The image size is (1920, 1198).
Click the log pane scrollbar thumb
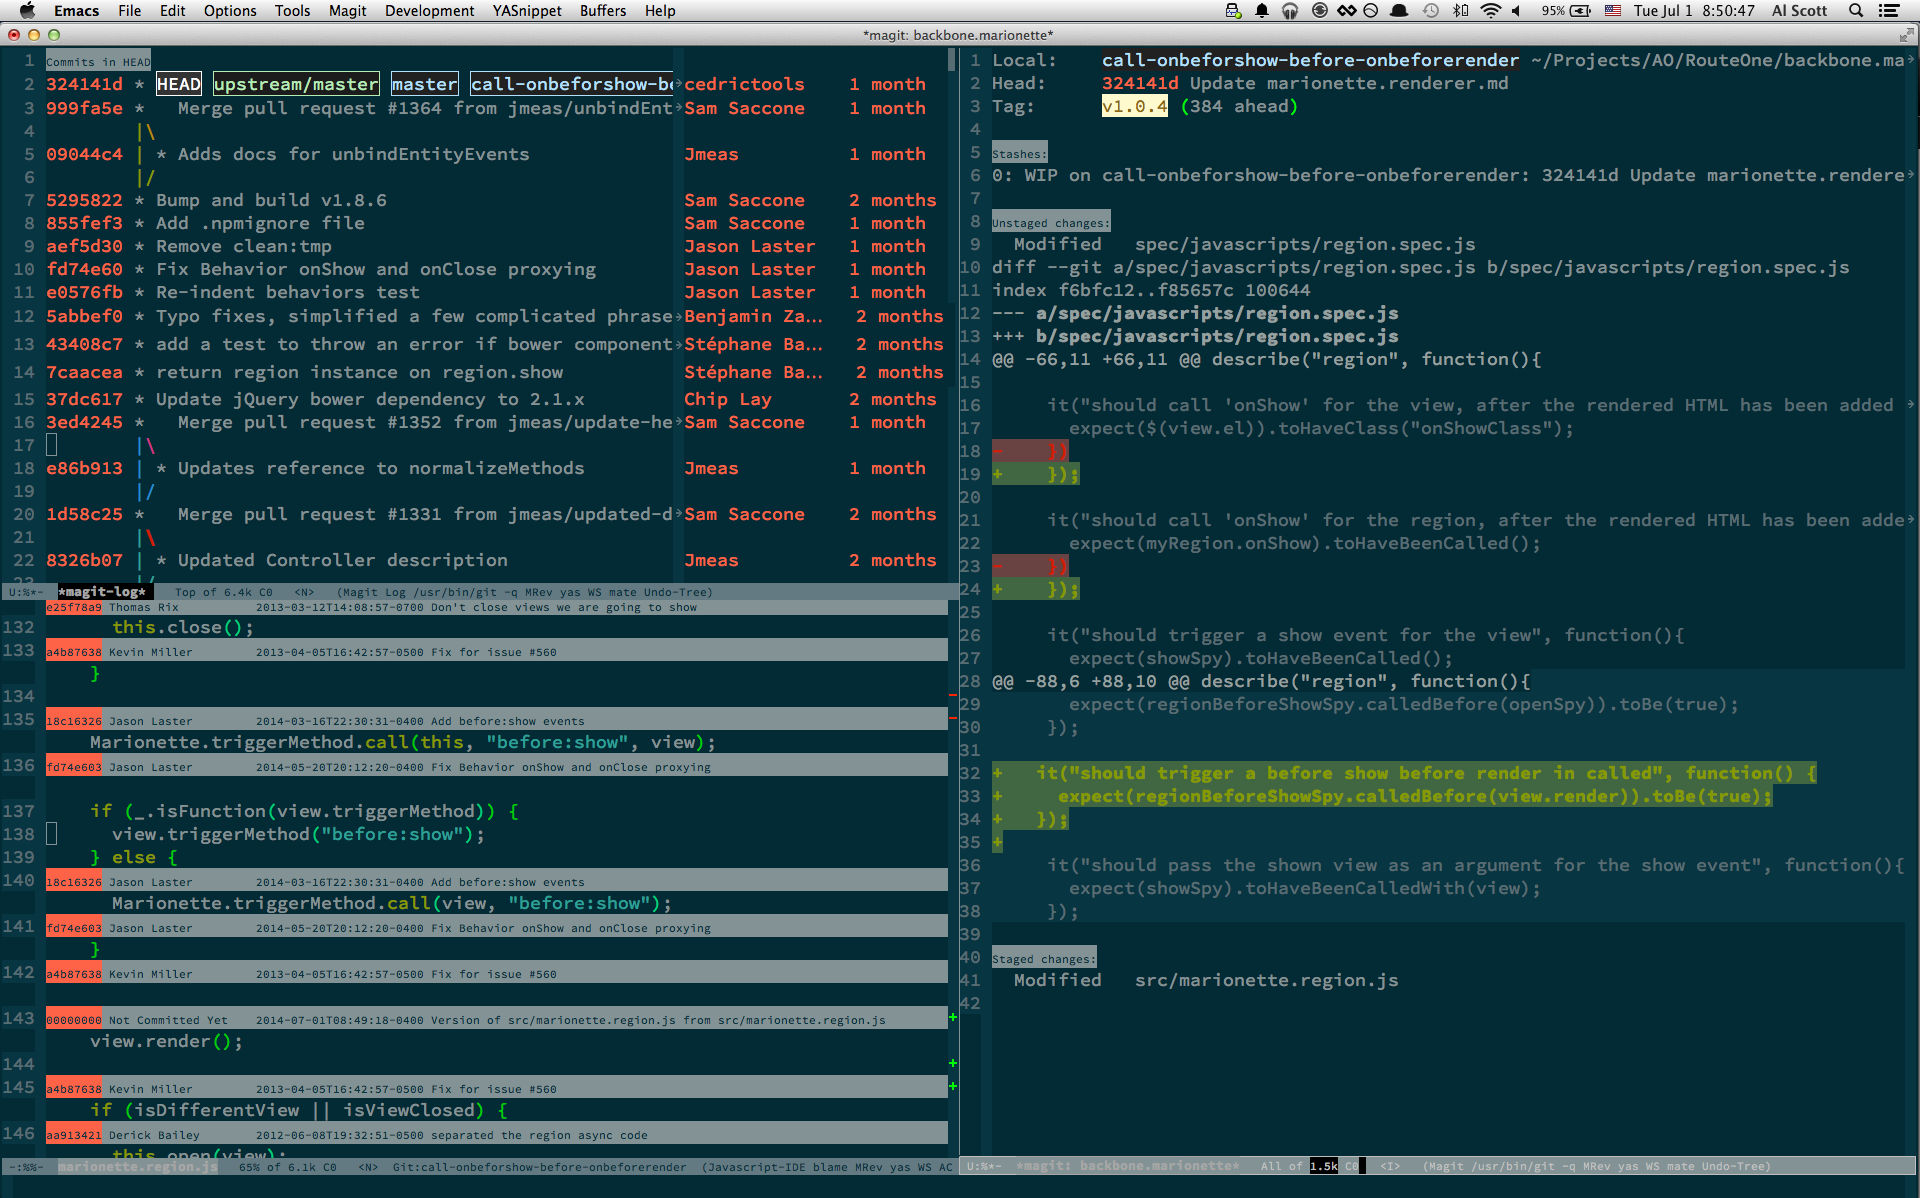951,59
